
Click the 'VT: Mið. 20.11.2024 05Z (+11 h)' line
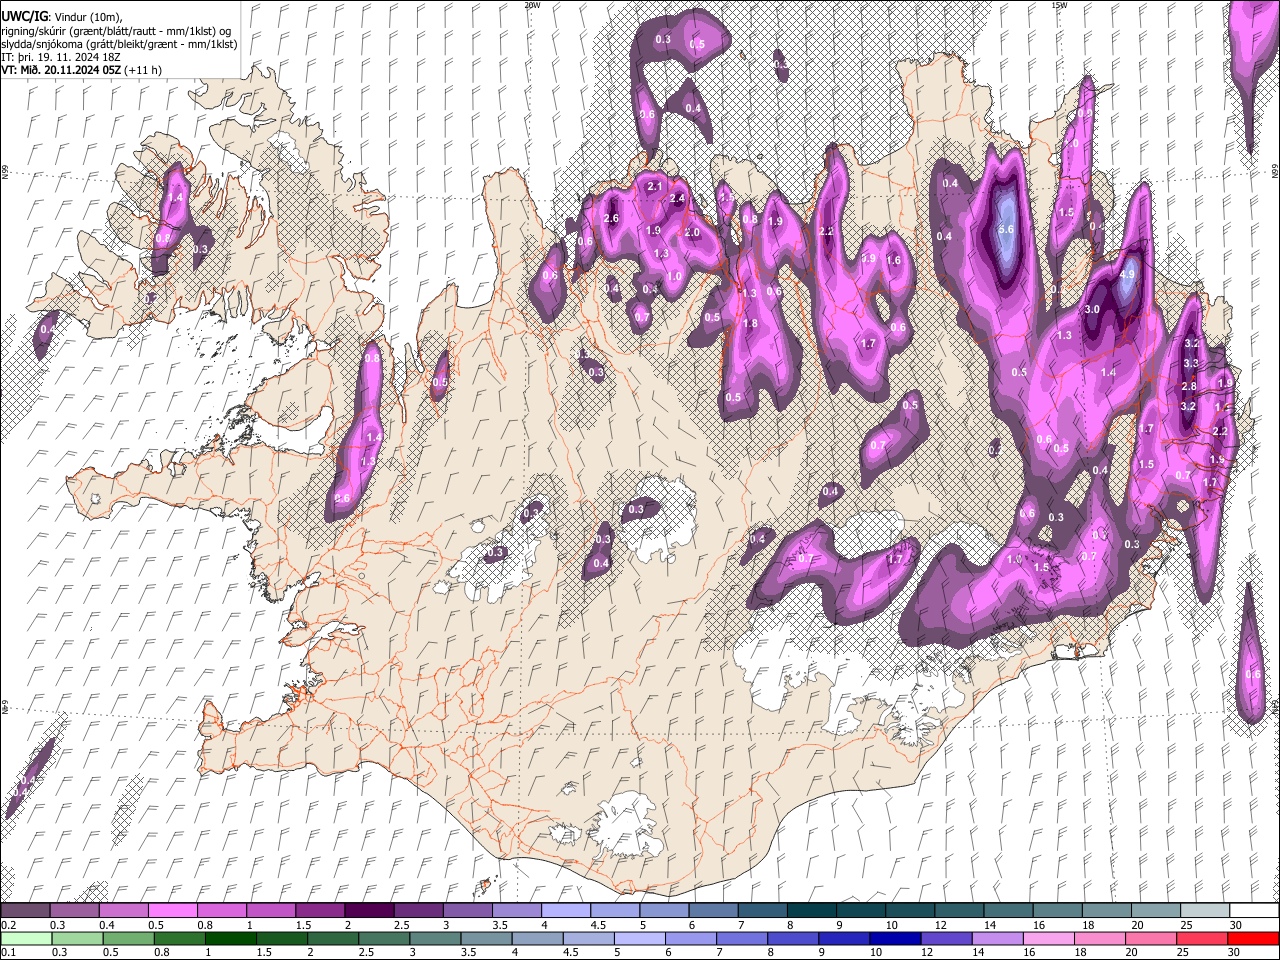[81, 70]
